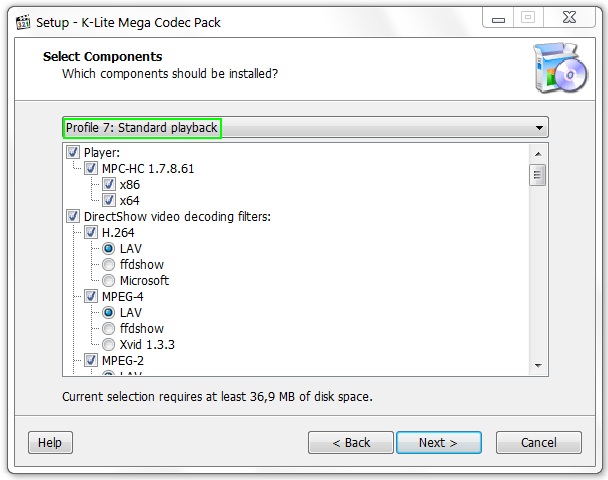608x480 pixels.
Task: Cancel the setup wizard
Action: [539, 442]
